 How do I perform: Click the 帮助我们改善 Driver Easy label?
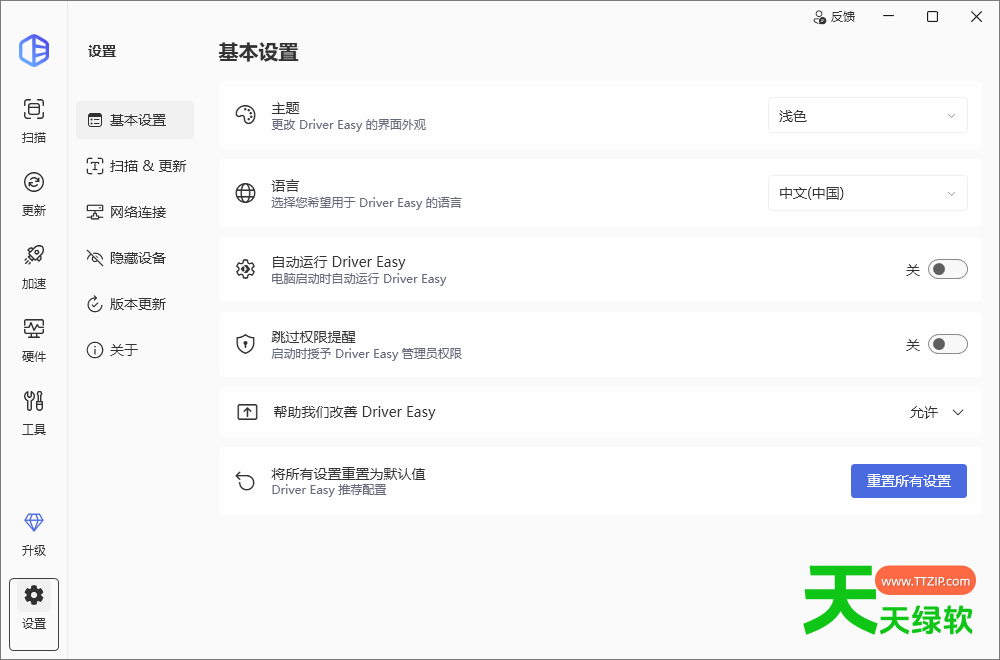click(x=354, y=412)
